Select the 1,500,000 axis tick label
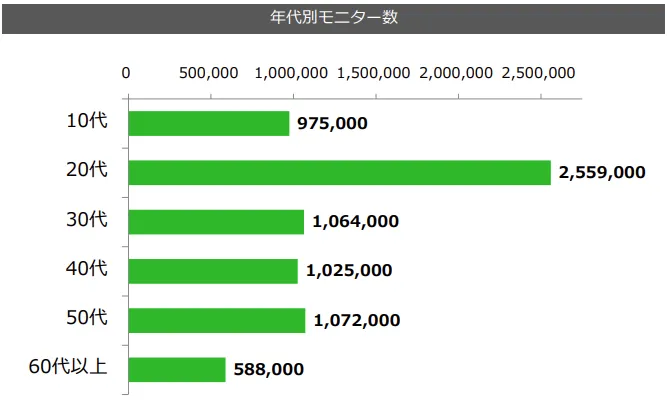Screen dimensions: 667x404 375,73
